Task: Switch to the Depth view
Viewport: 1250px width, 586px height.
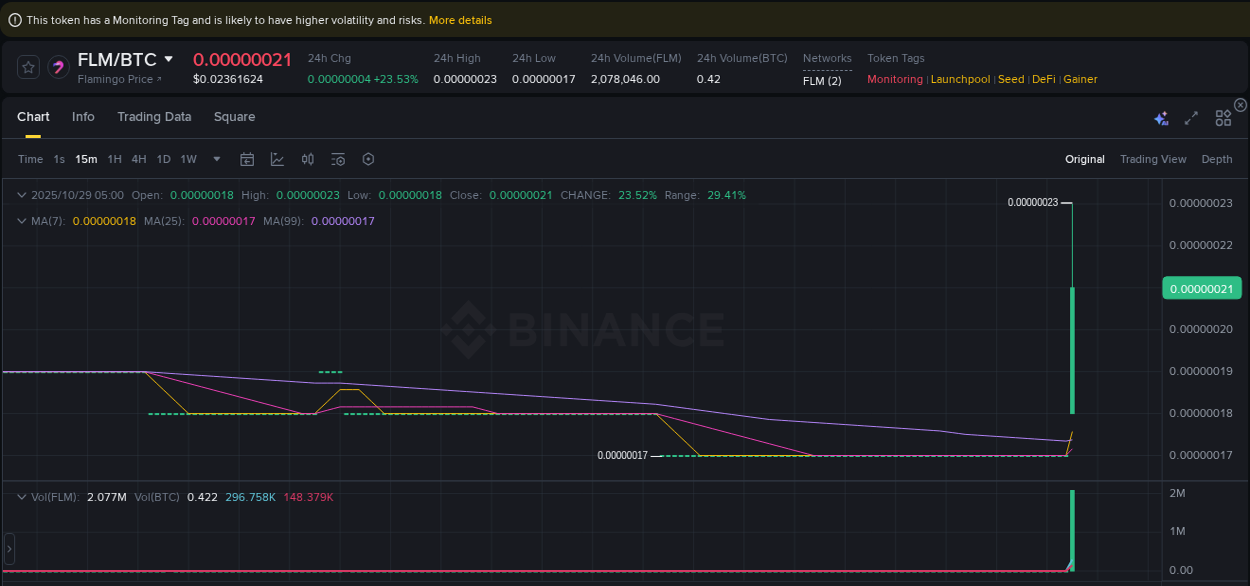Action: tap(1217, 159)
